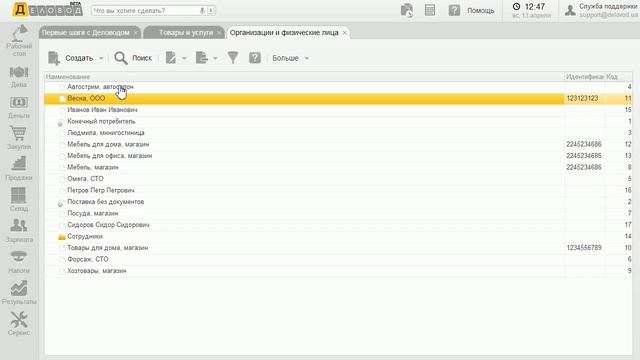Screen dimensions: 640x360
Task: Click the Идентификатор column header
Action: pyautogui.click(x=584, y=77)
